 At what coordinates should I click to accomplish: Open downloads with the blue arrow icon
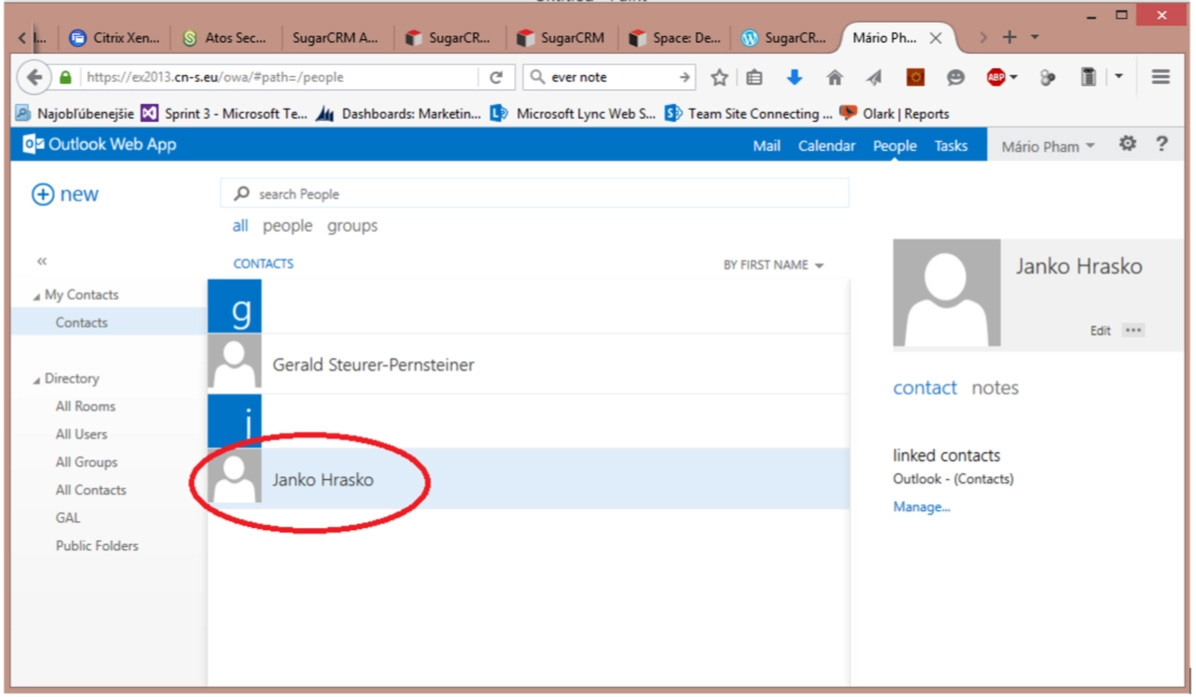pyautogui.click(x=794, y=77)
